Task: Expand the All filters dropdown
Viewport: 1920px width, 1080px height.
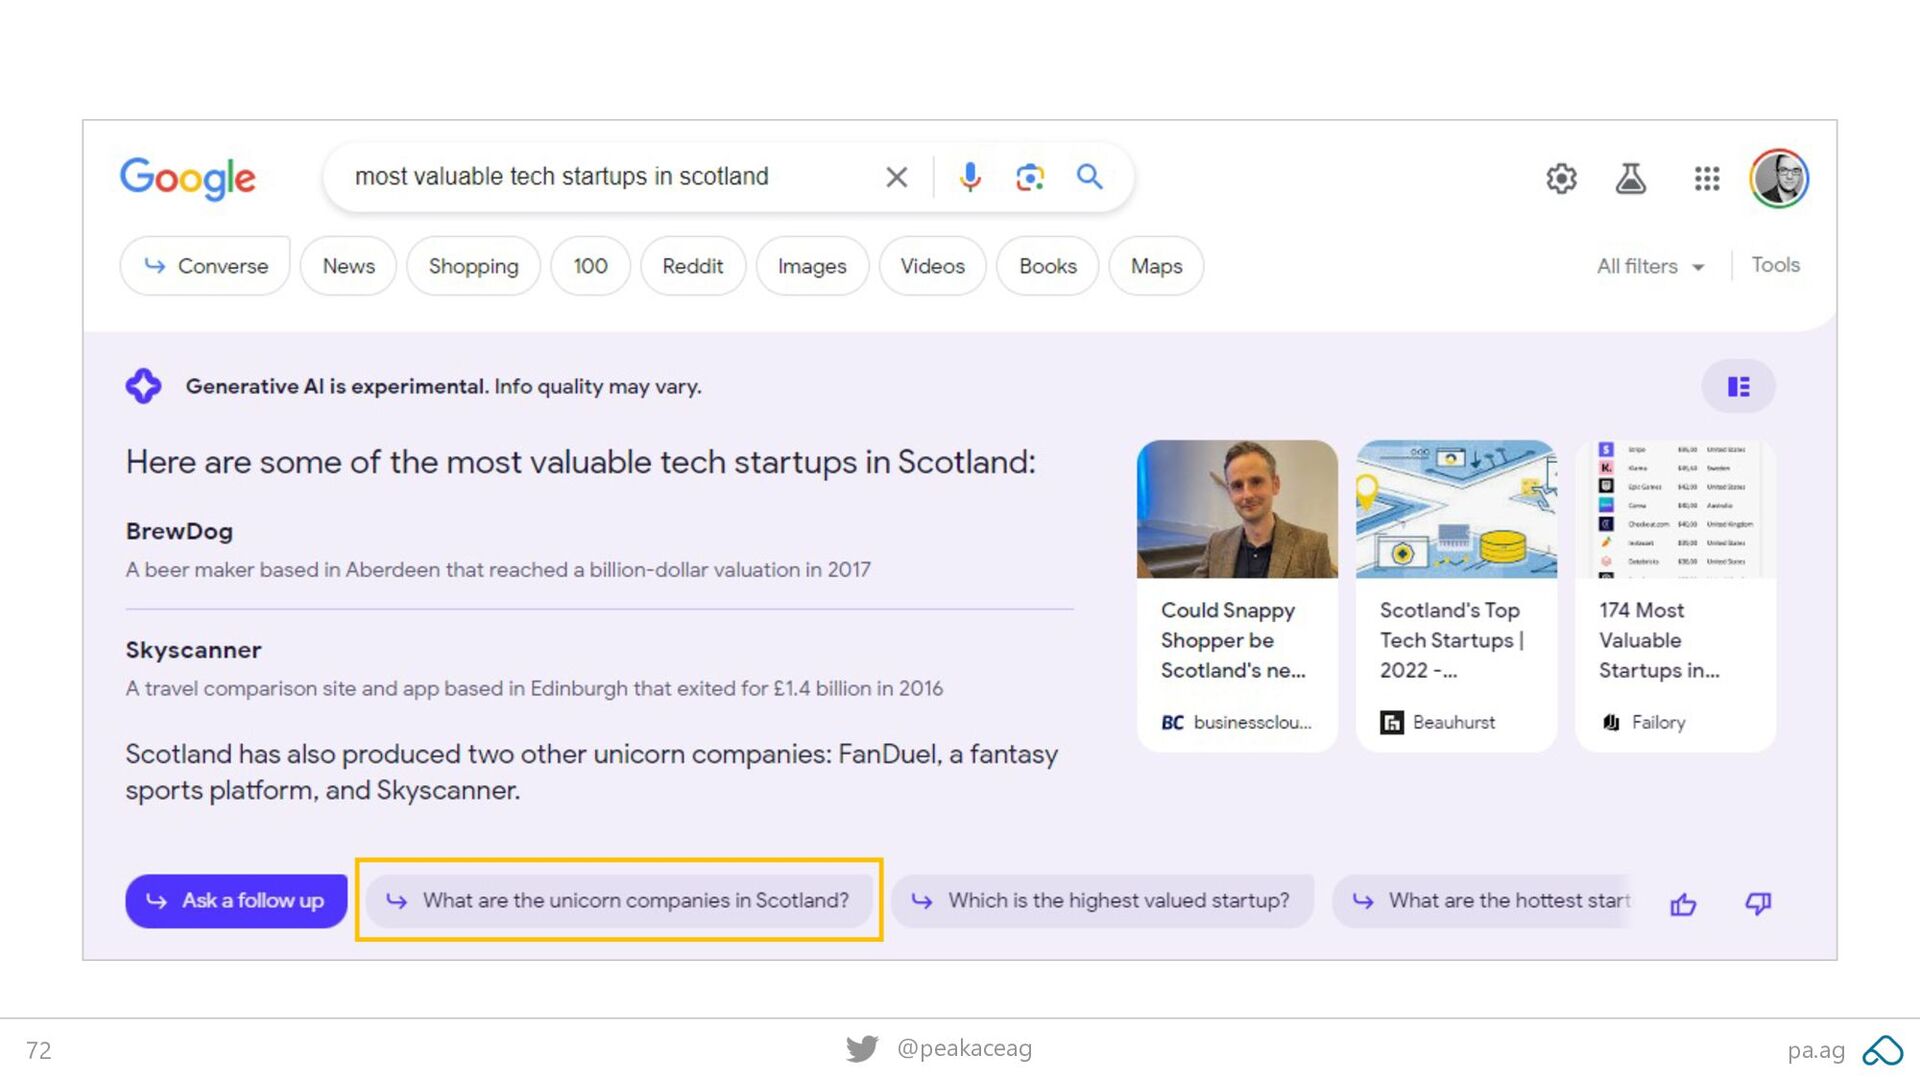Action: (1650, 266)
